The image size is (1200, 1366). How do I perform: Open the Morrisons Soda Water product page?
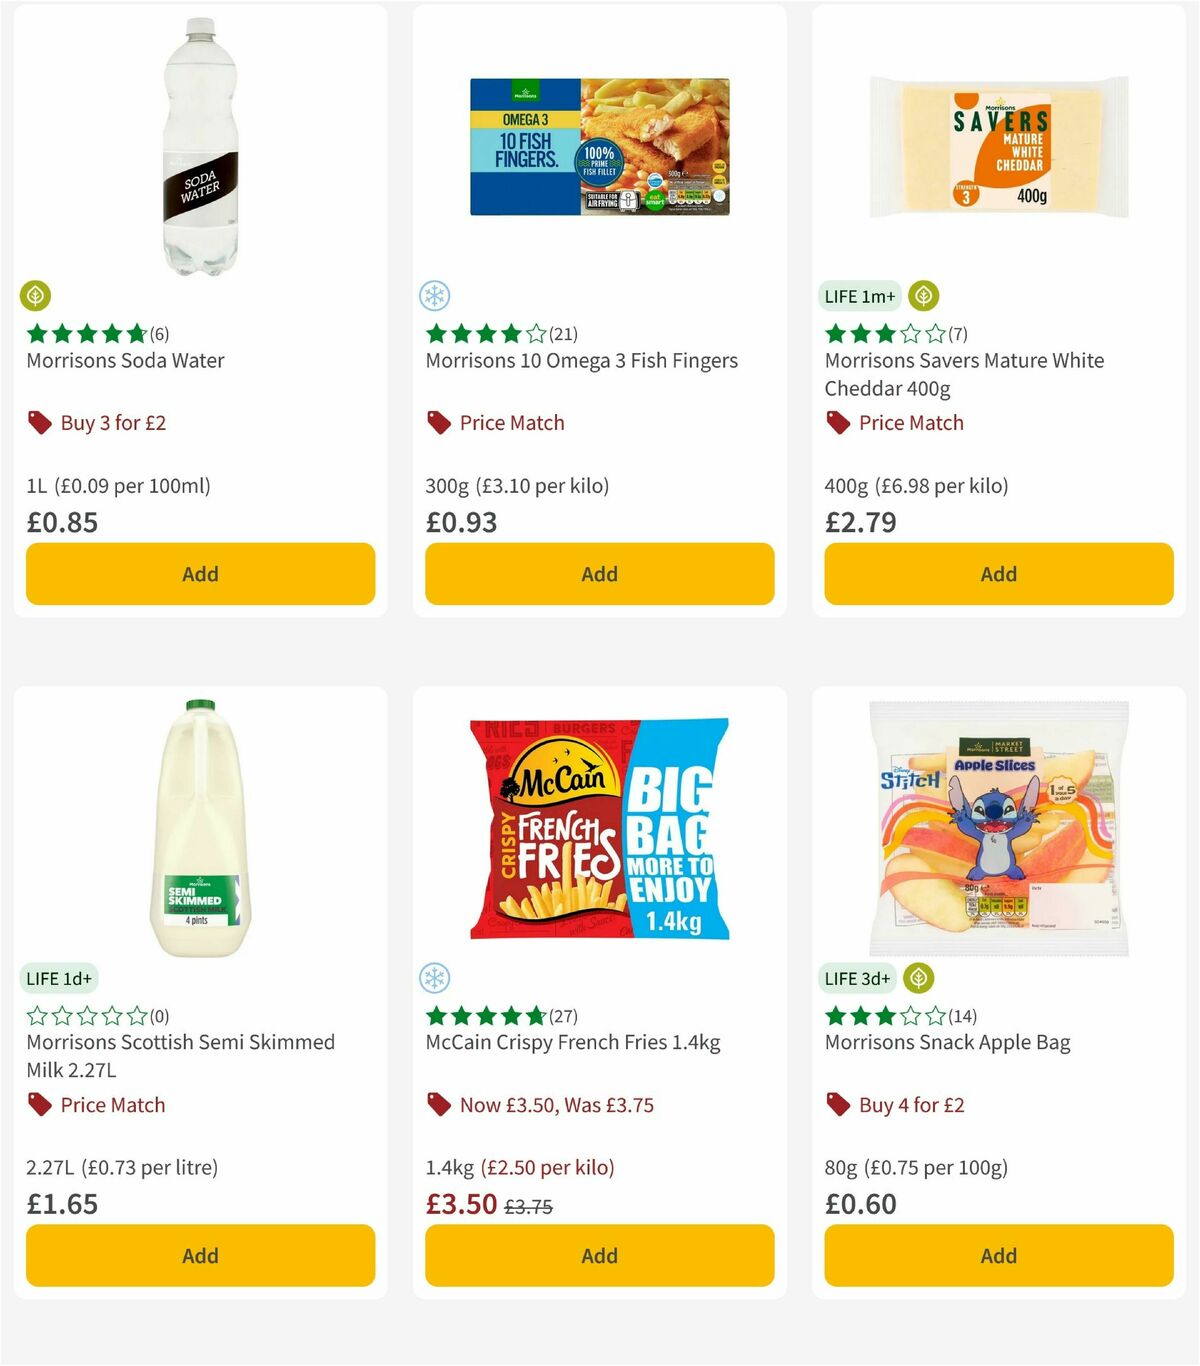click(x=124, y=361)
